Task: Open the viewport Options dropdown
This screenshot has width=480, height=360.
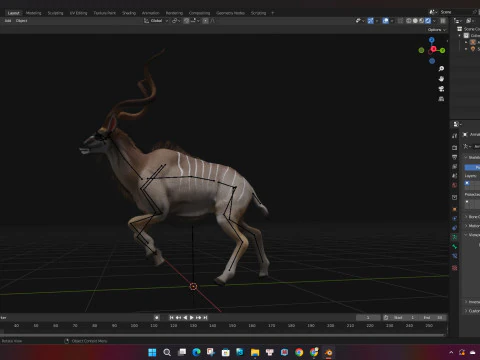Action: 437,30
